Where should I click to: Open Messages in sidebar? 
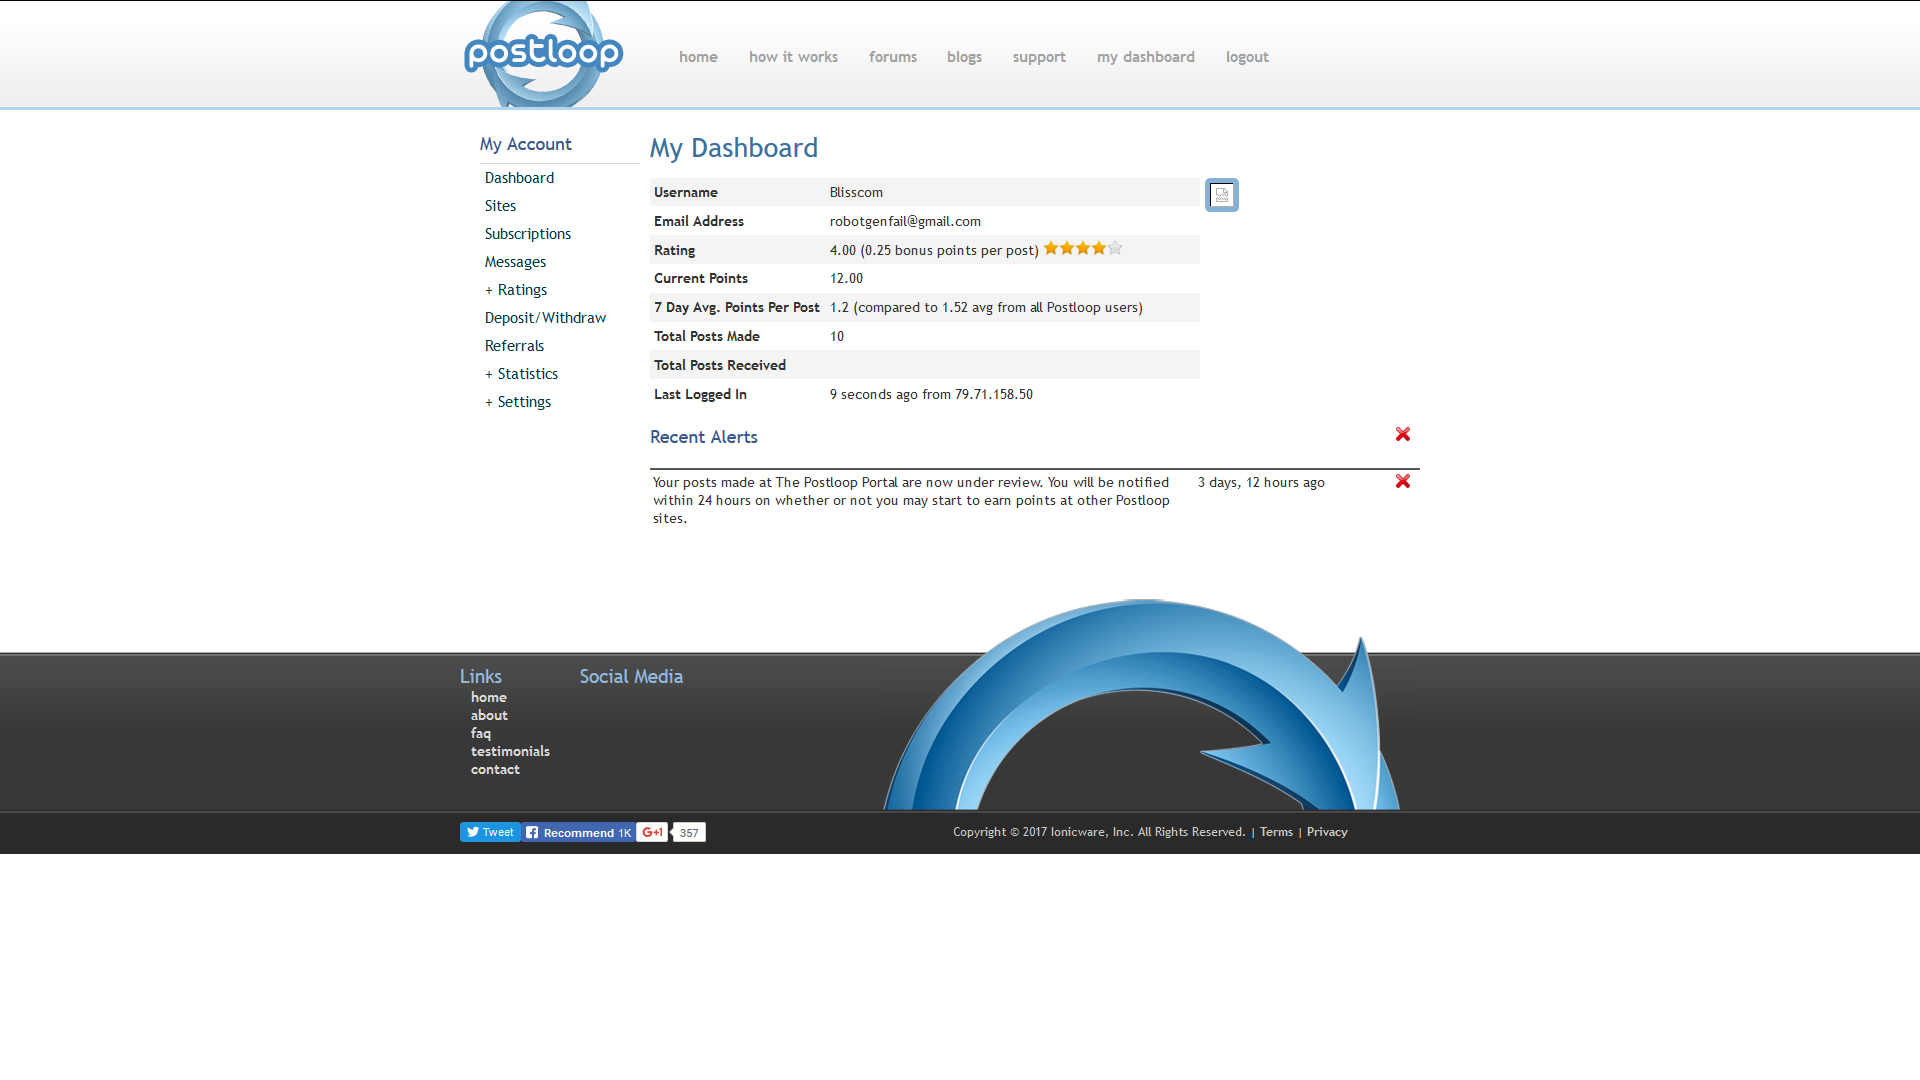point(515,262)
